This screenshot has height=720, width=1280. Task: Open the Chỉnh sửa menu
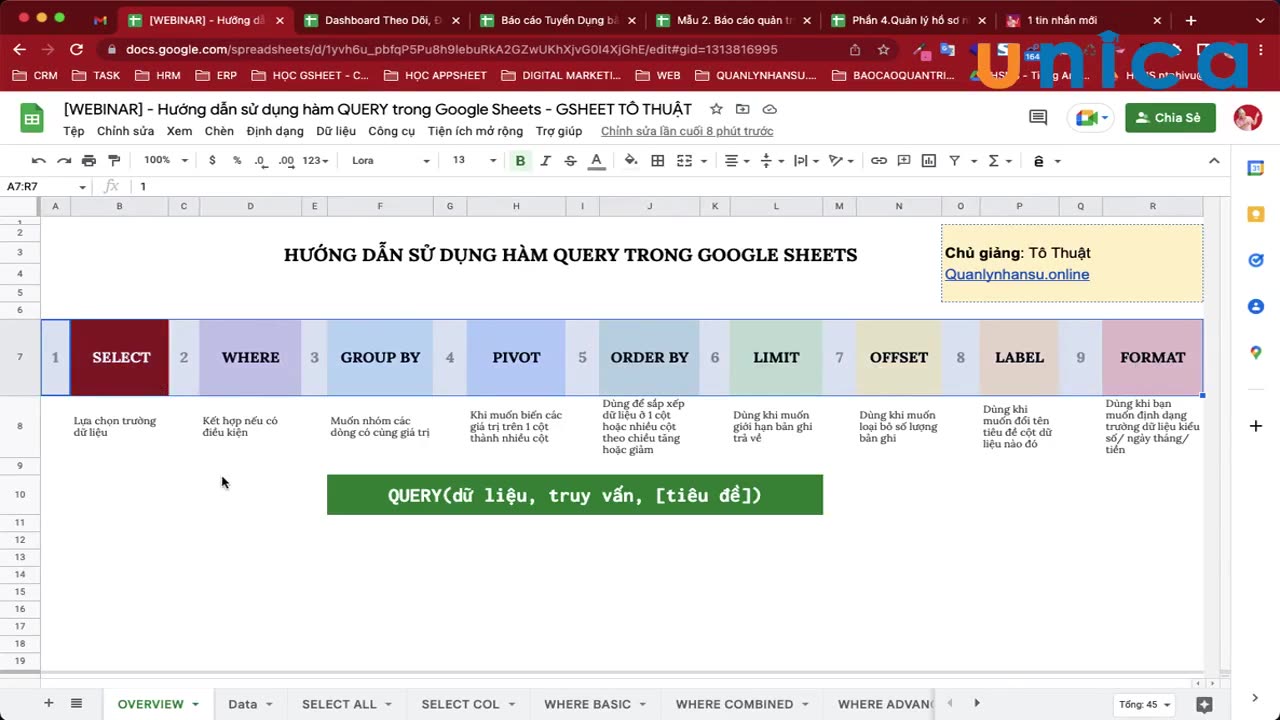(x=126, y=131)
